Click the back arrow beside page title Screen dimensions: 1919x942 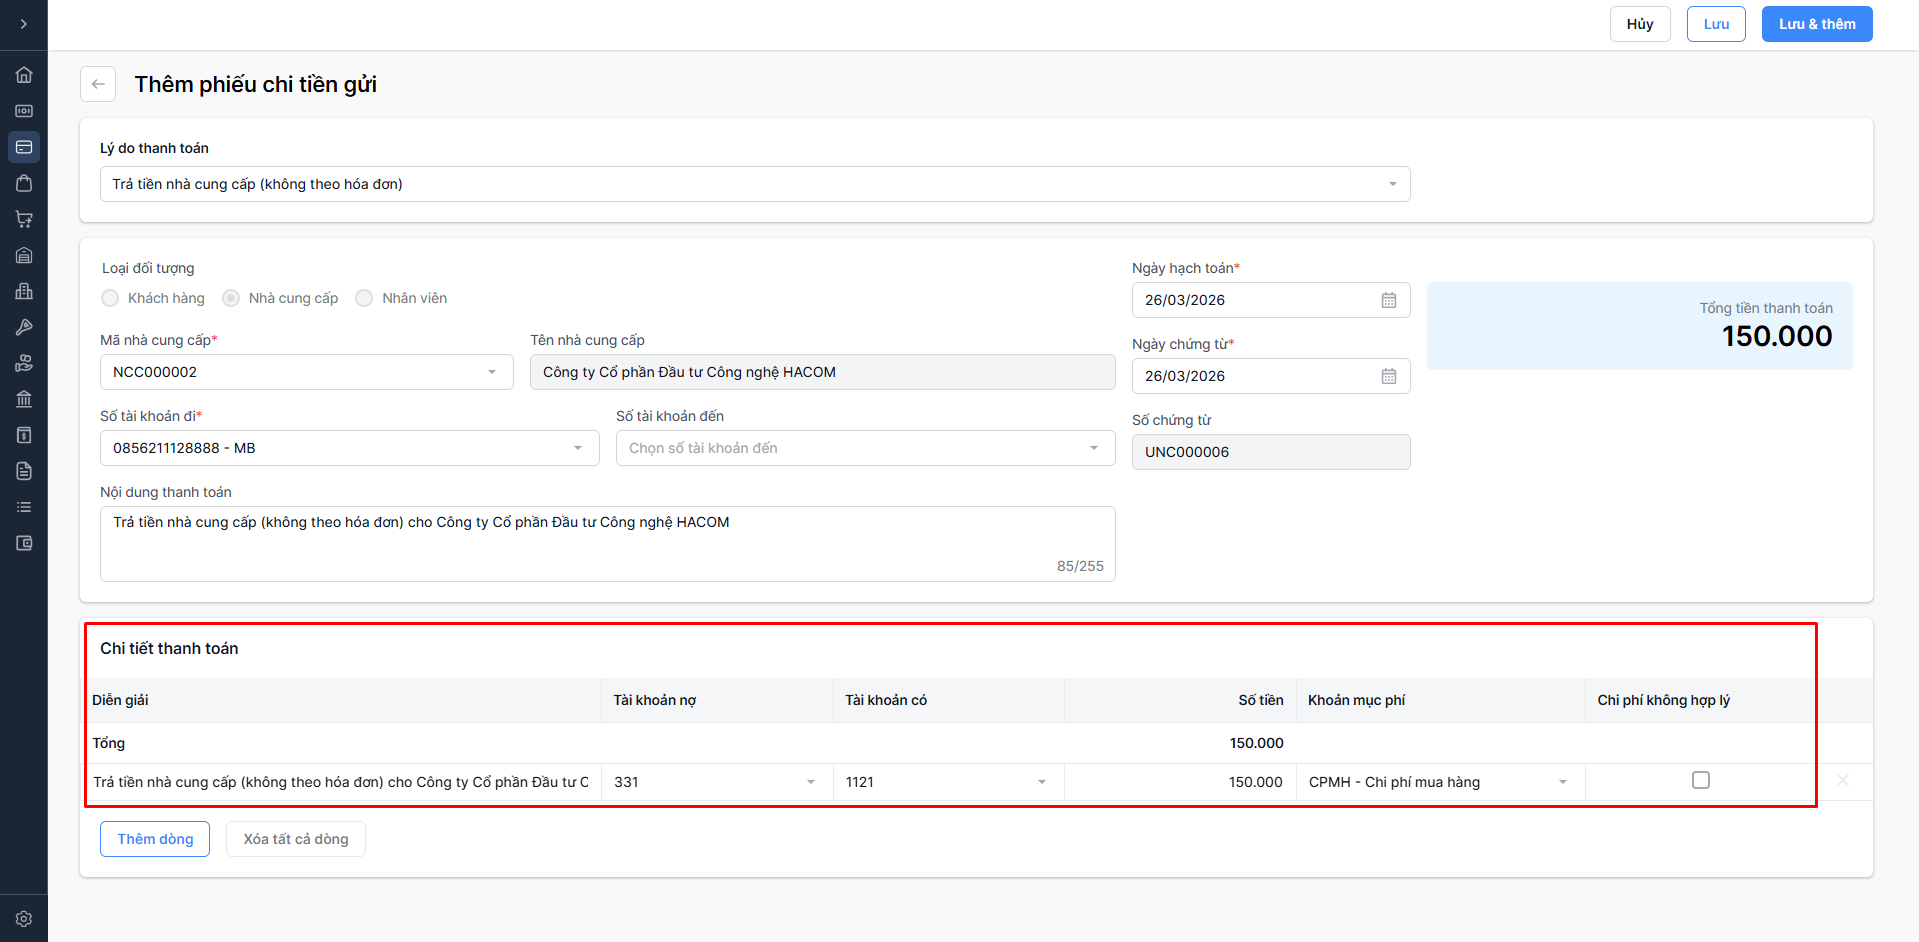(x=98, y=84)
